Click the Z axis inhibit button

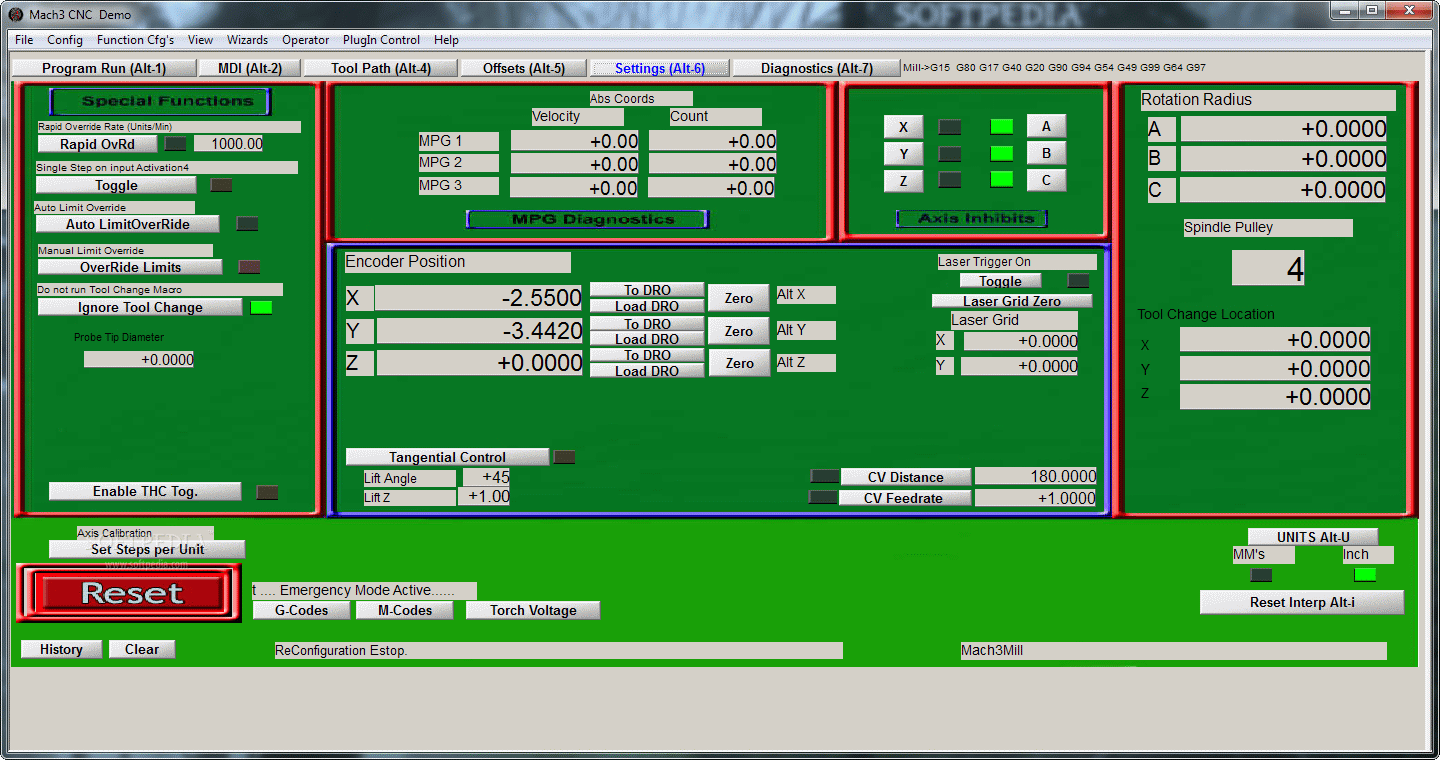904,181
